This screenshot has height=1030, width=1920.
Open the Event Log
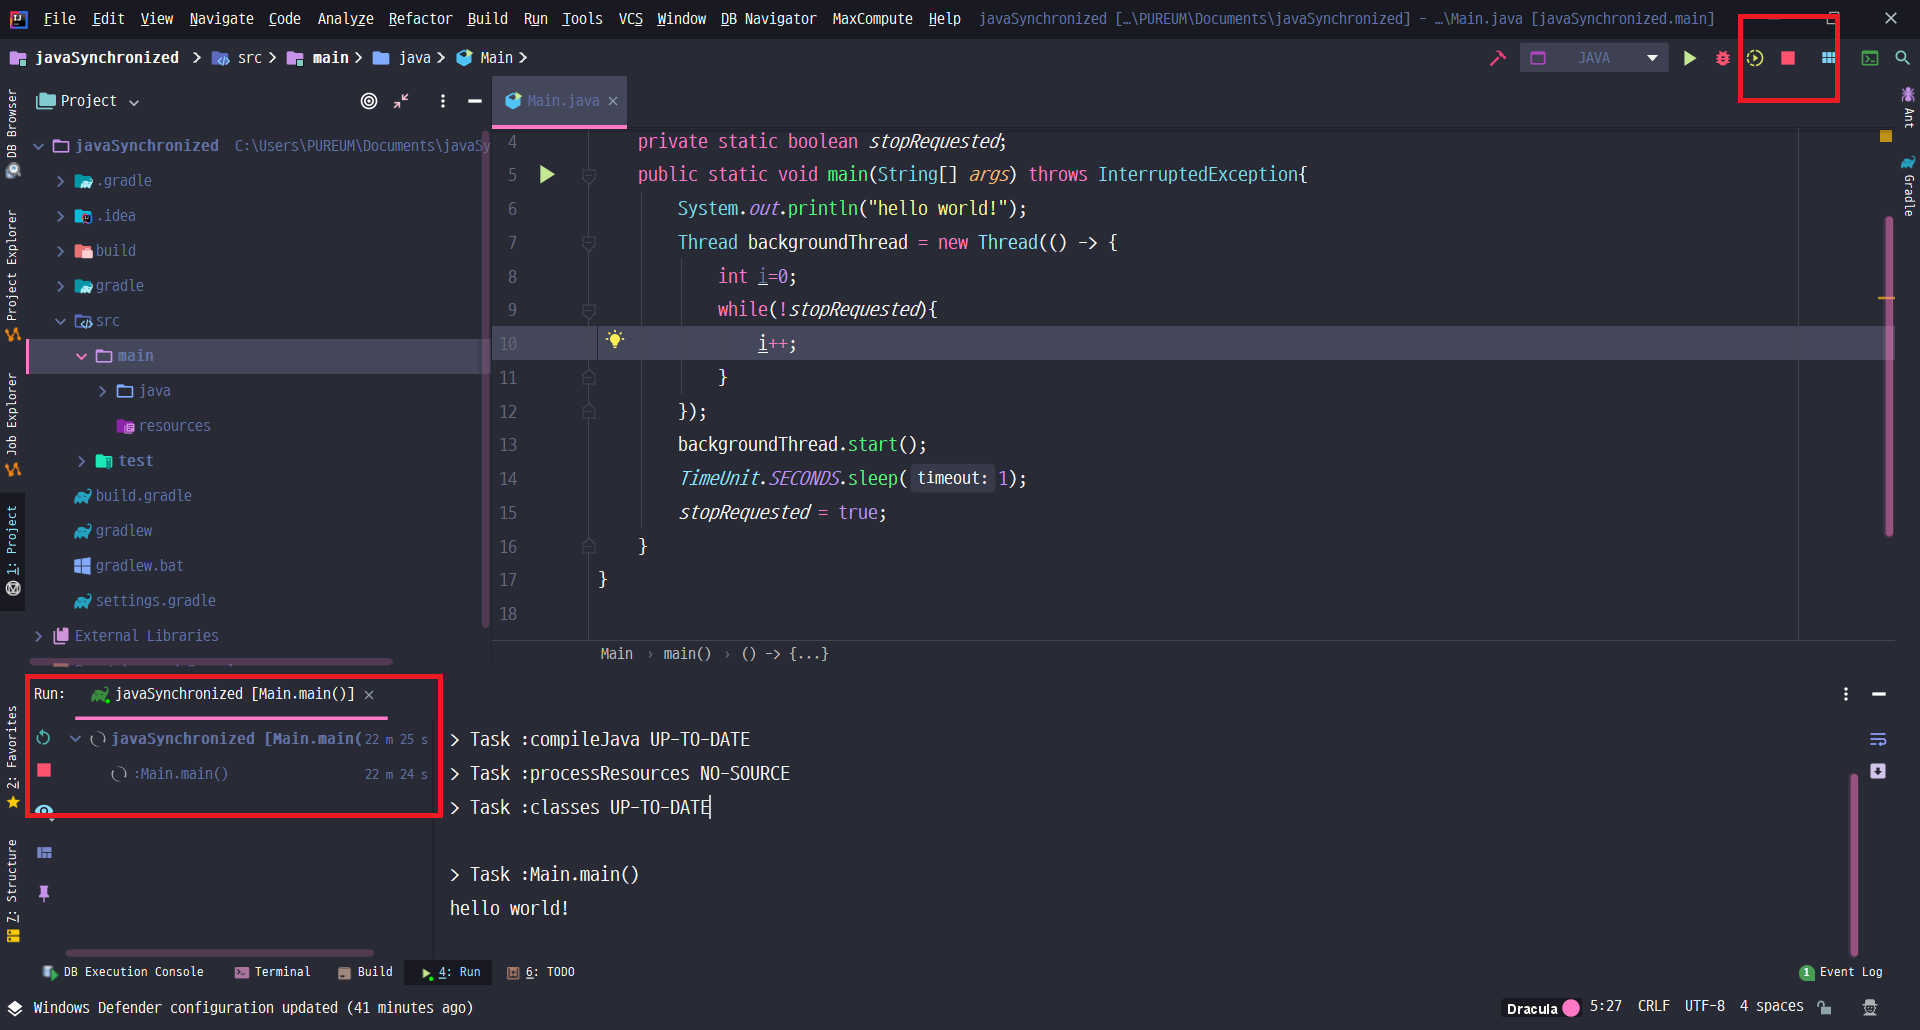(x=1841, y=972)
